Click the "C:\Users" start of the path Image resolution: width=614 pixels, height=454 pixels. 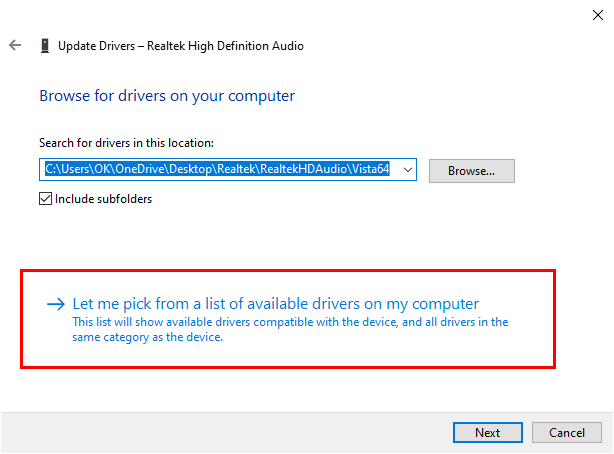click(x=66, y=171)
